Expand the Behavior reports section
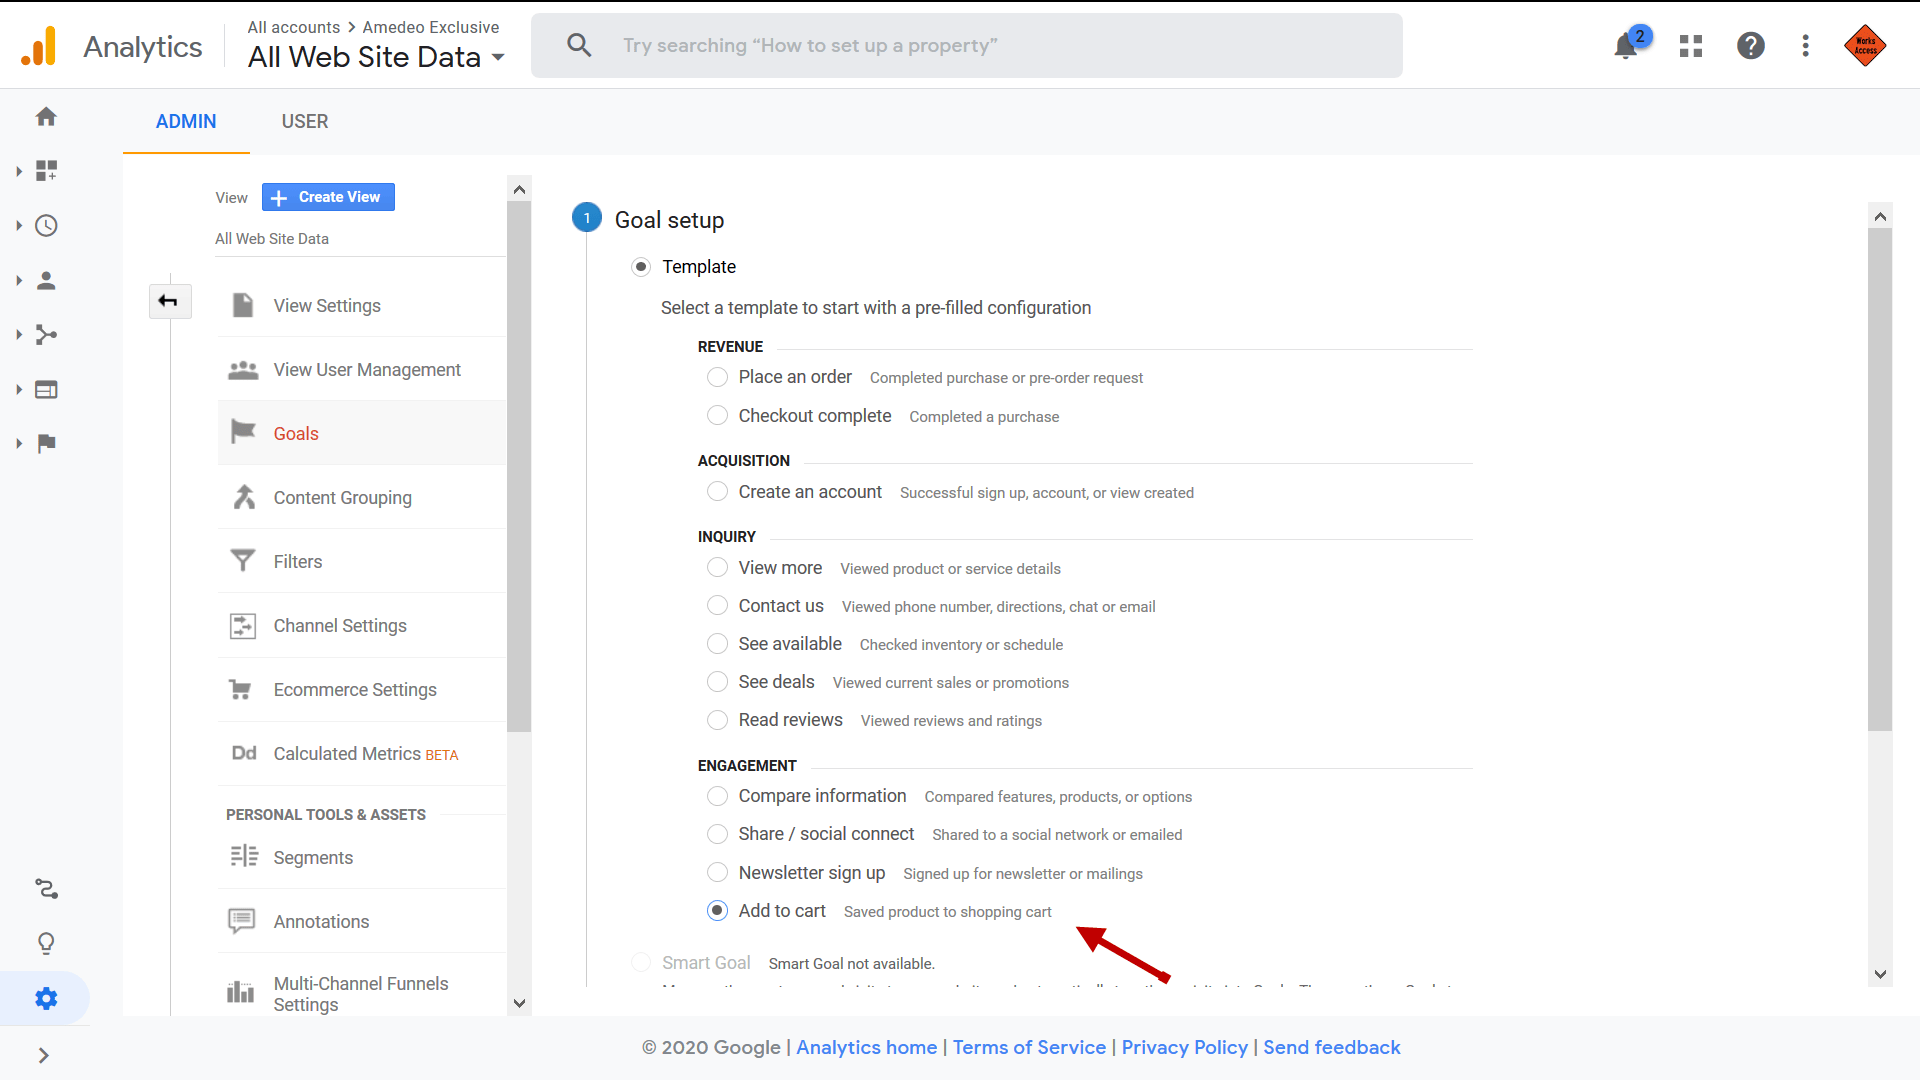Viewport: 1920px width, 1080px height. tap(46, 389)
